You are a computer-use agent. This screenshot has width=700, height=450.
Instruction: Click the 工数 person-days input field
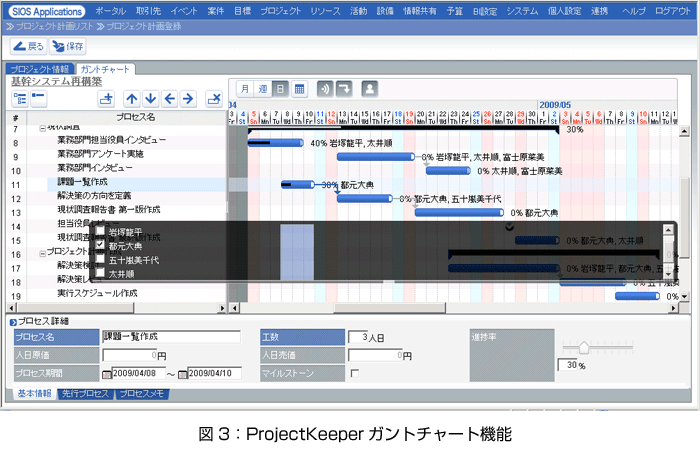coord(358,337)
